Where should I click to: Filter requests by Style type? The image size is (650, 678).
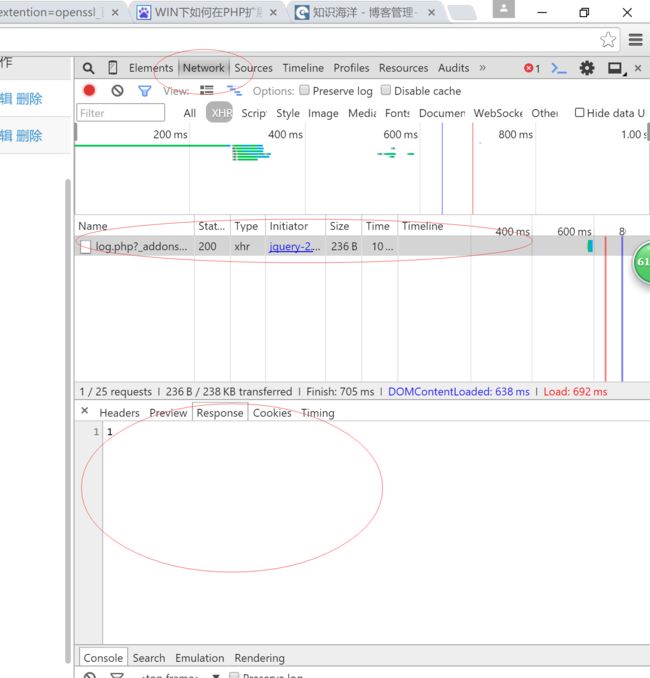[288, 113]
